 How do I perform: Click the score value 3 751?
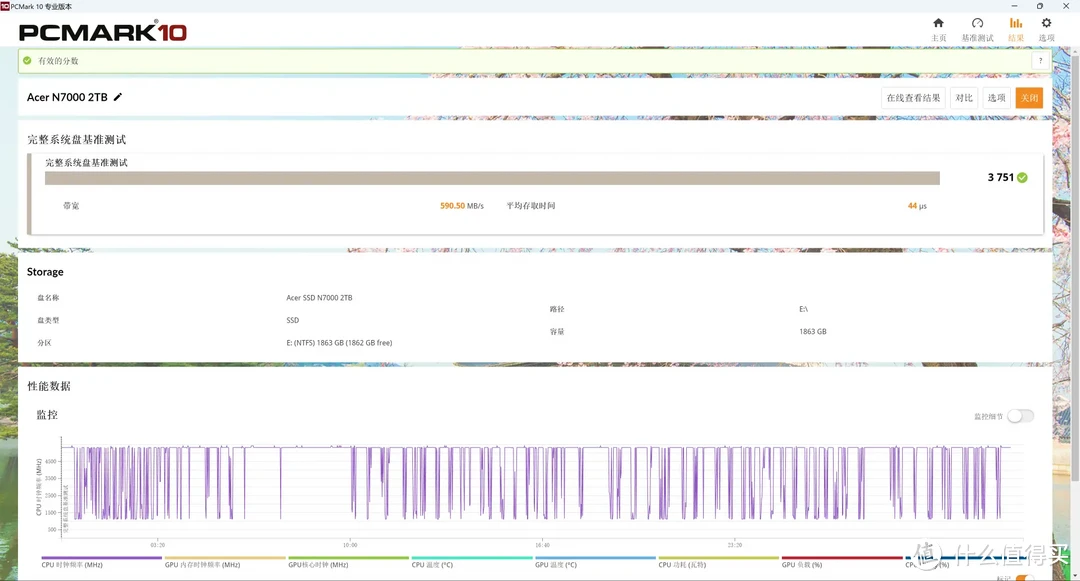pyautogui.click(x=1000, y=178)
